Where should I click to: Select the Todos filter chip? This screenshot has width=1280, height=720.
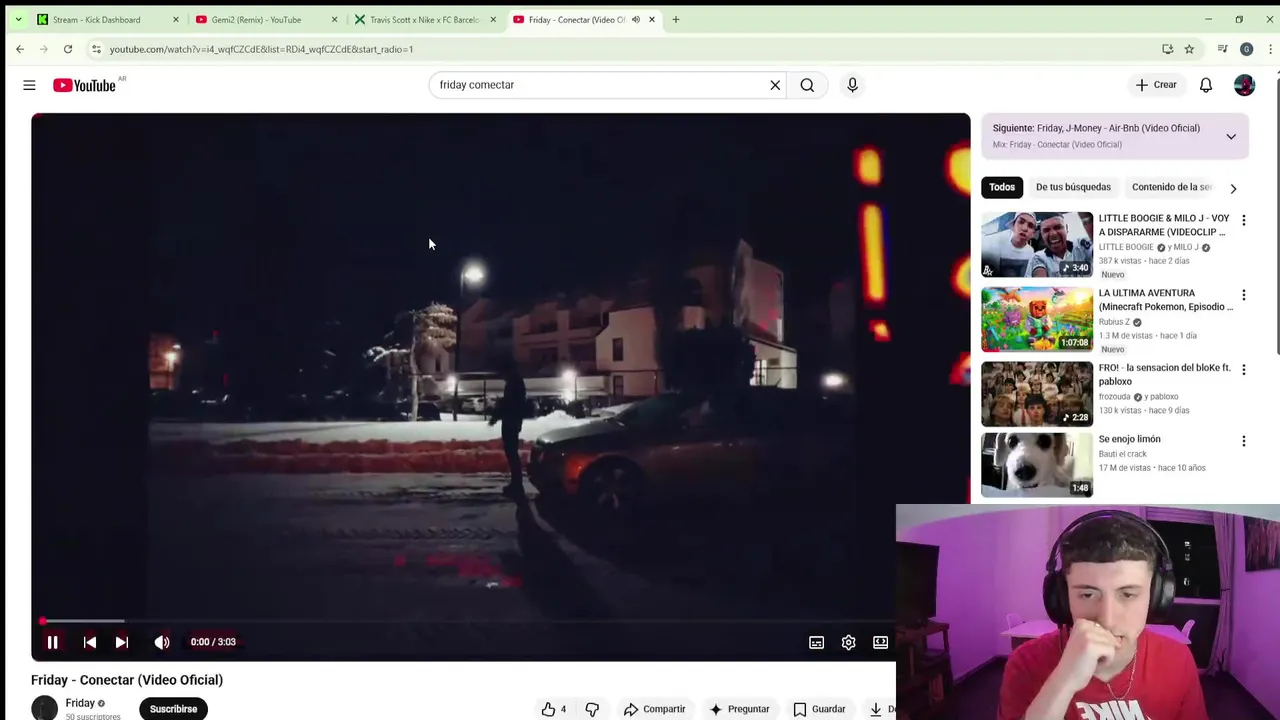click(1001, 187)
